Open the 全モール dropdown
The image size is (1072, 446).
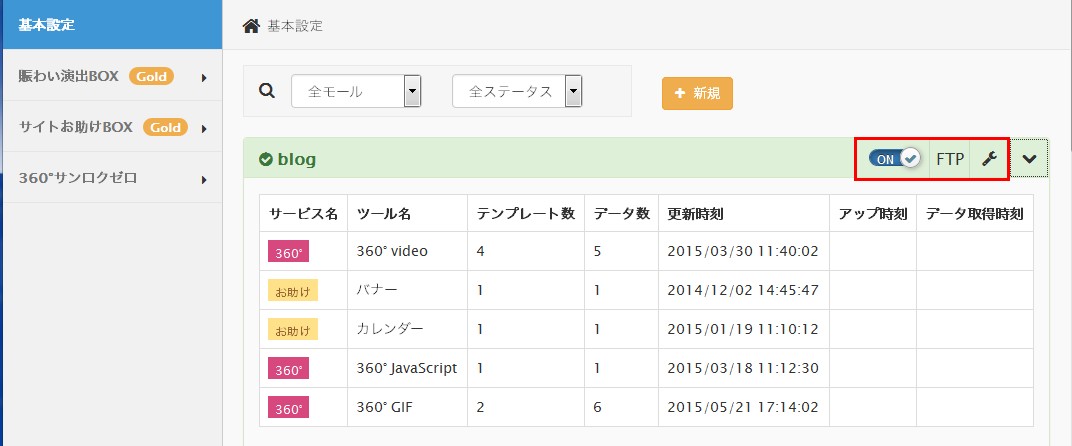tap(356, 91)
